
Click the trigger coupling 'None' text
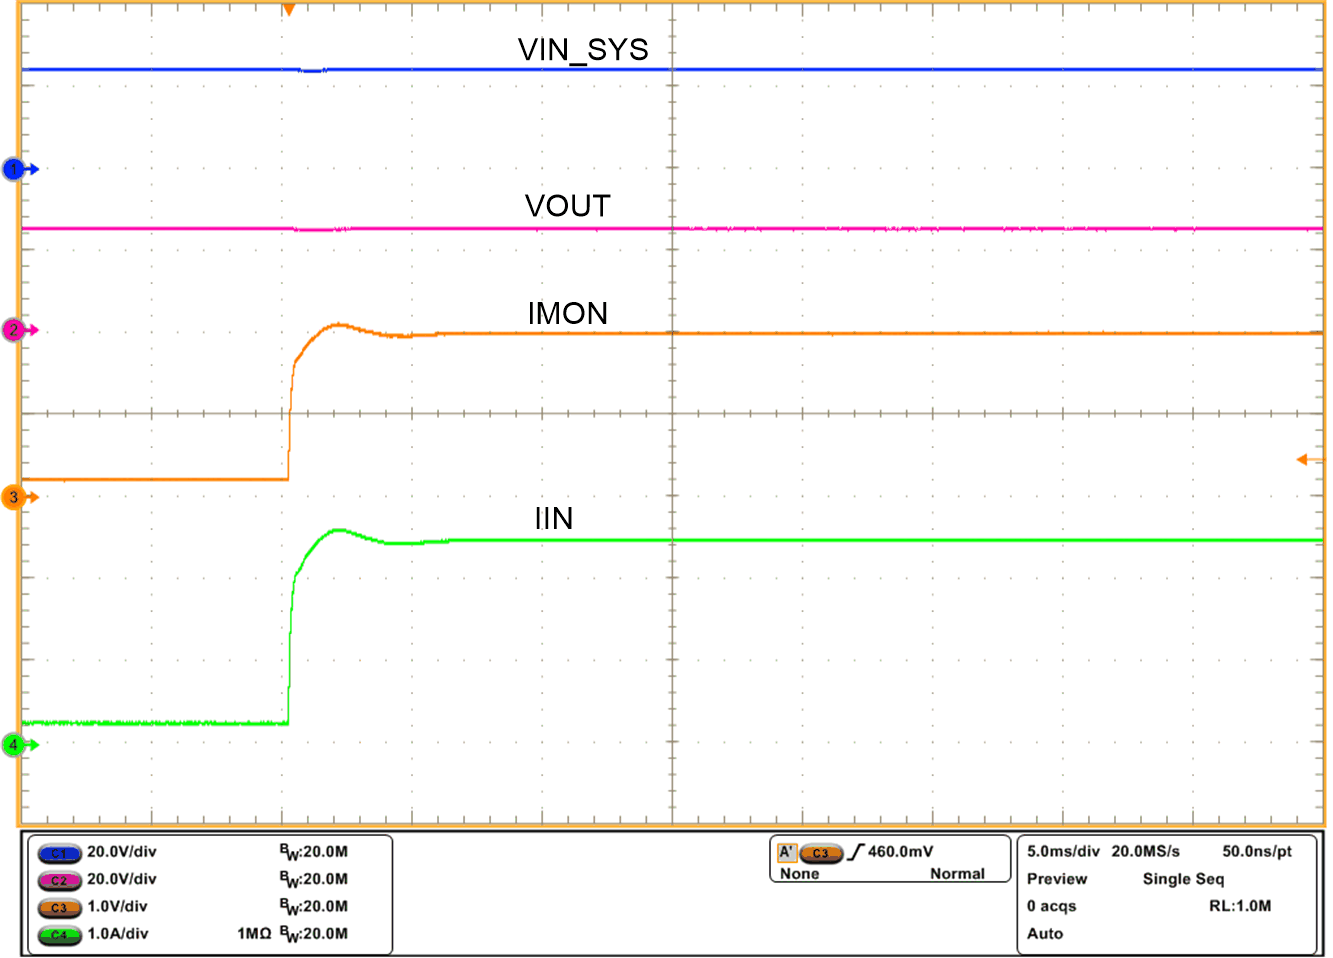pos(799,873)
